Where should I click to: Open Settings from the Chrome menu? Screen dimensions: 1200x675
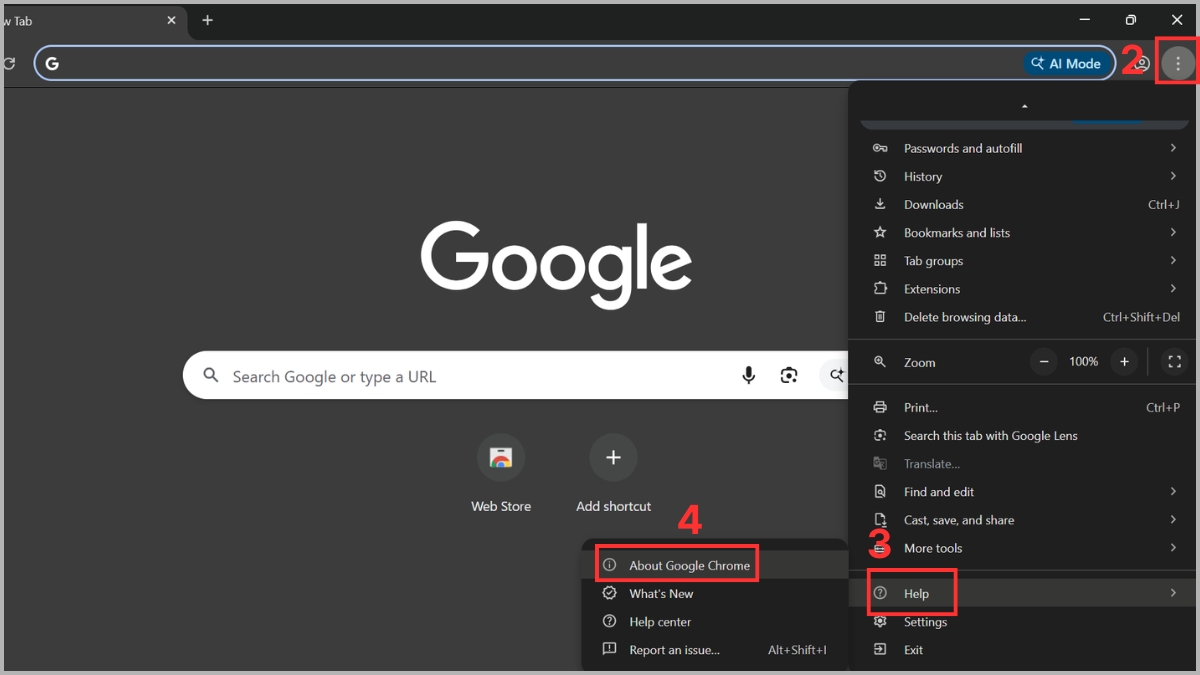coord(1022,622)
